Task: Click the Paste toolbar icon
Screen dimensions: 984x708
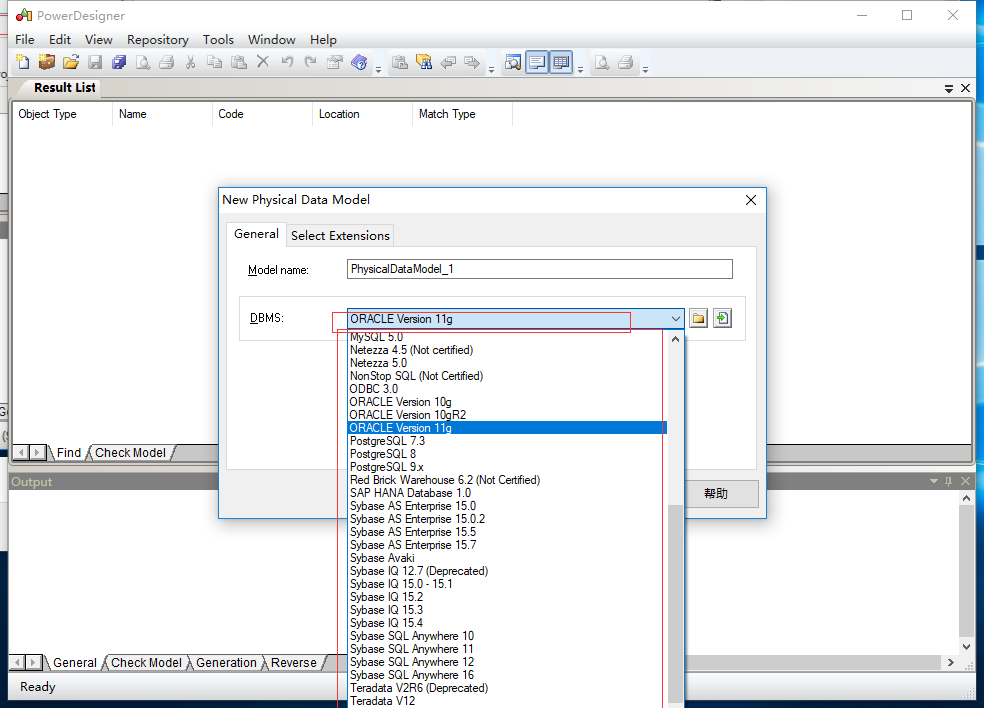Action: [x=238, y=62]
